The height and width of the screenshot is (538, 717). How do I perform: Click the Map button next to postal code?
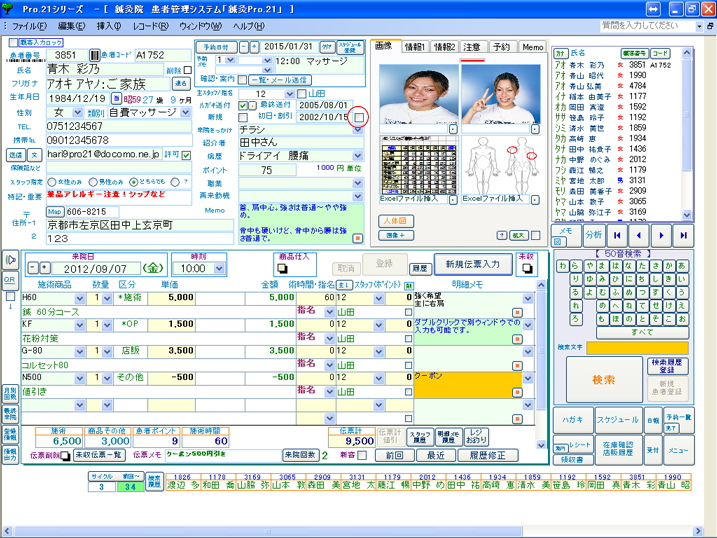click(x=54, y=212)
